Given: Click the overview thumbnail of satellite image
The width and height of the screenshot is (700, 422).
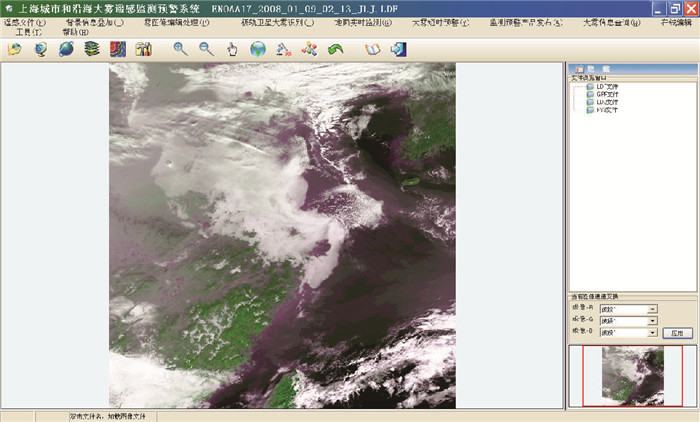Looking at the screenshot, I should 632,376.
